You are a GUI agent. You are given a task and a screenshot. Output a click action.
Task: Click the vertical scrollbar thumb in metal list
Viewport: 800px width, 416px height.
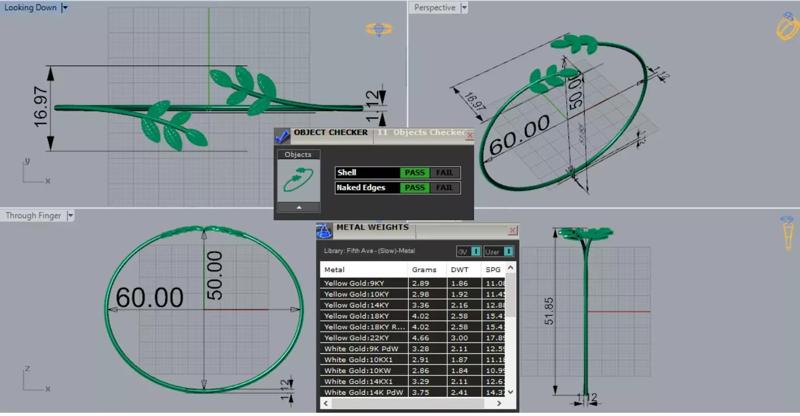pos(510,295)
